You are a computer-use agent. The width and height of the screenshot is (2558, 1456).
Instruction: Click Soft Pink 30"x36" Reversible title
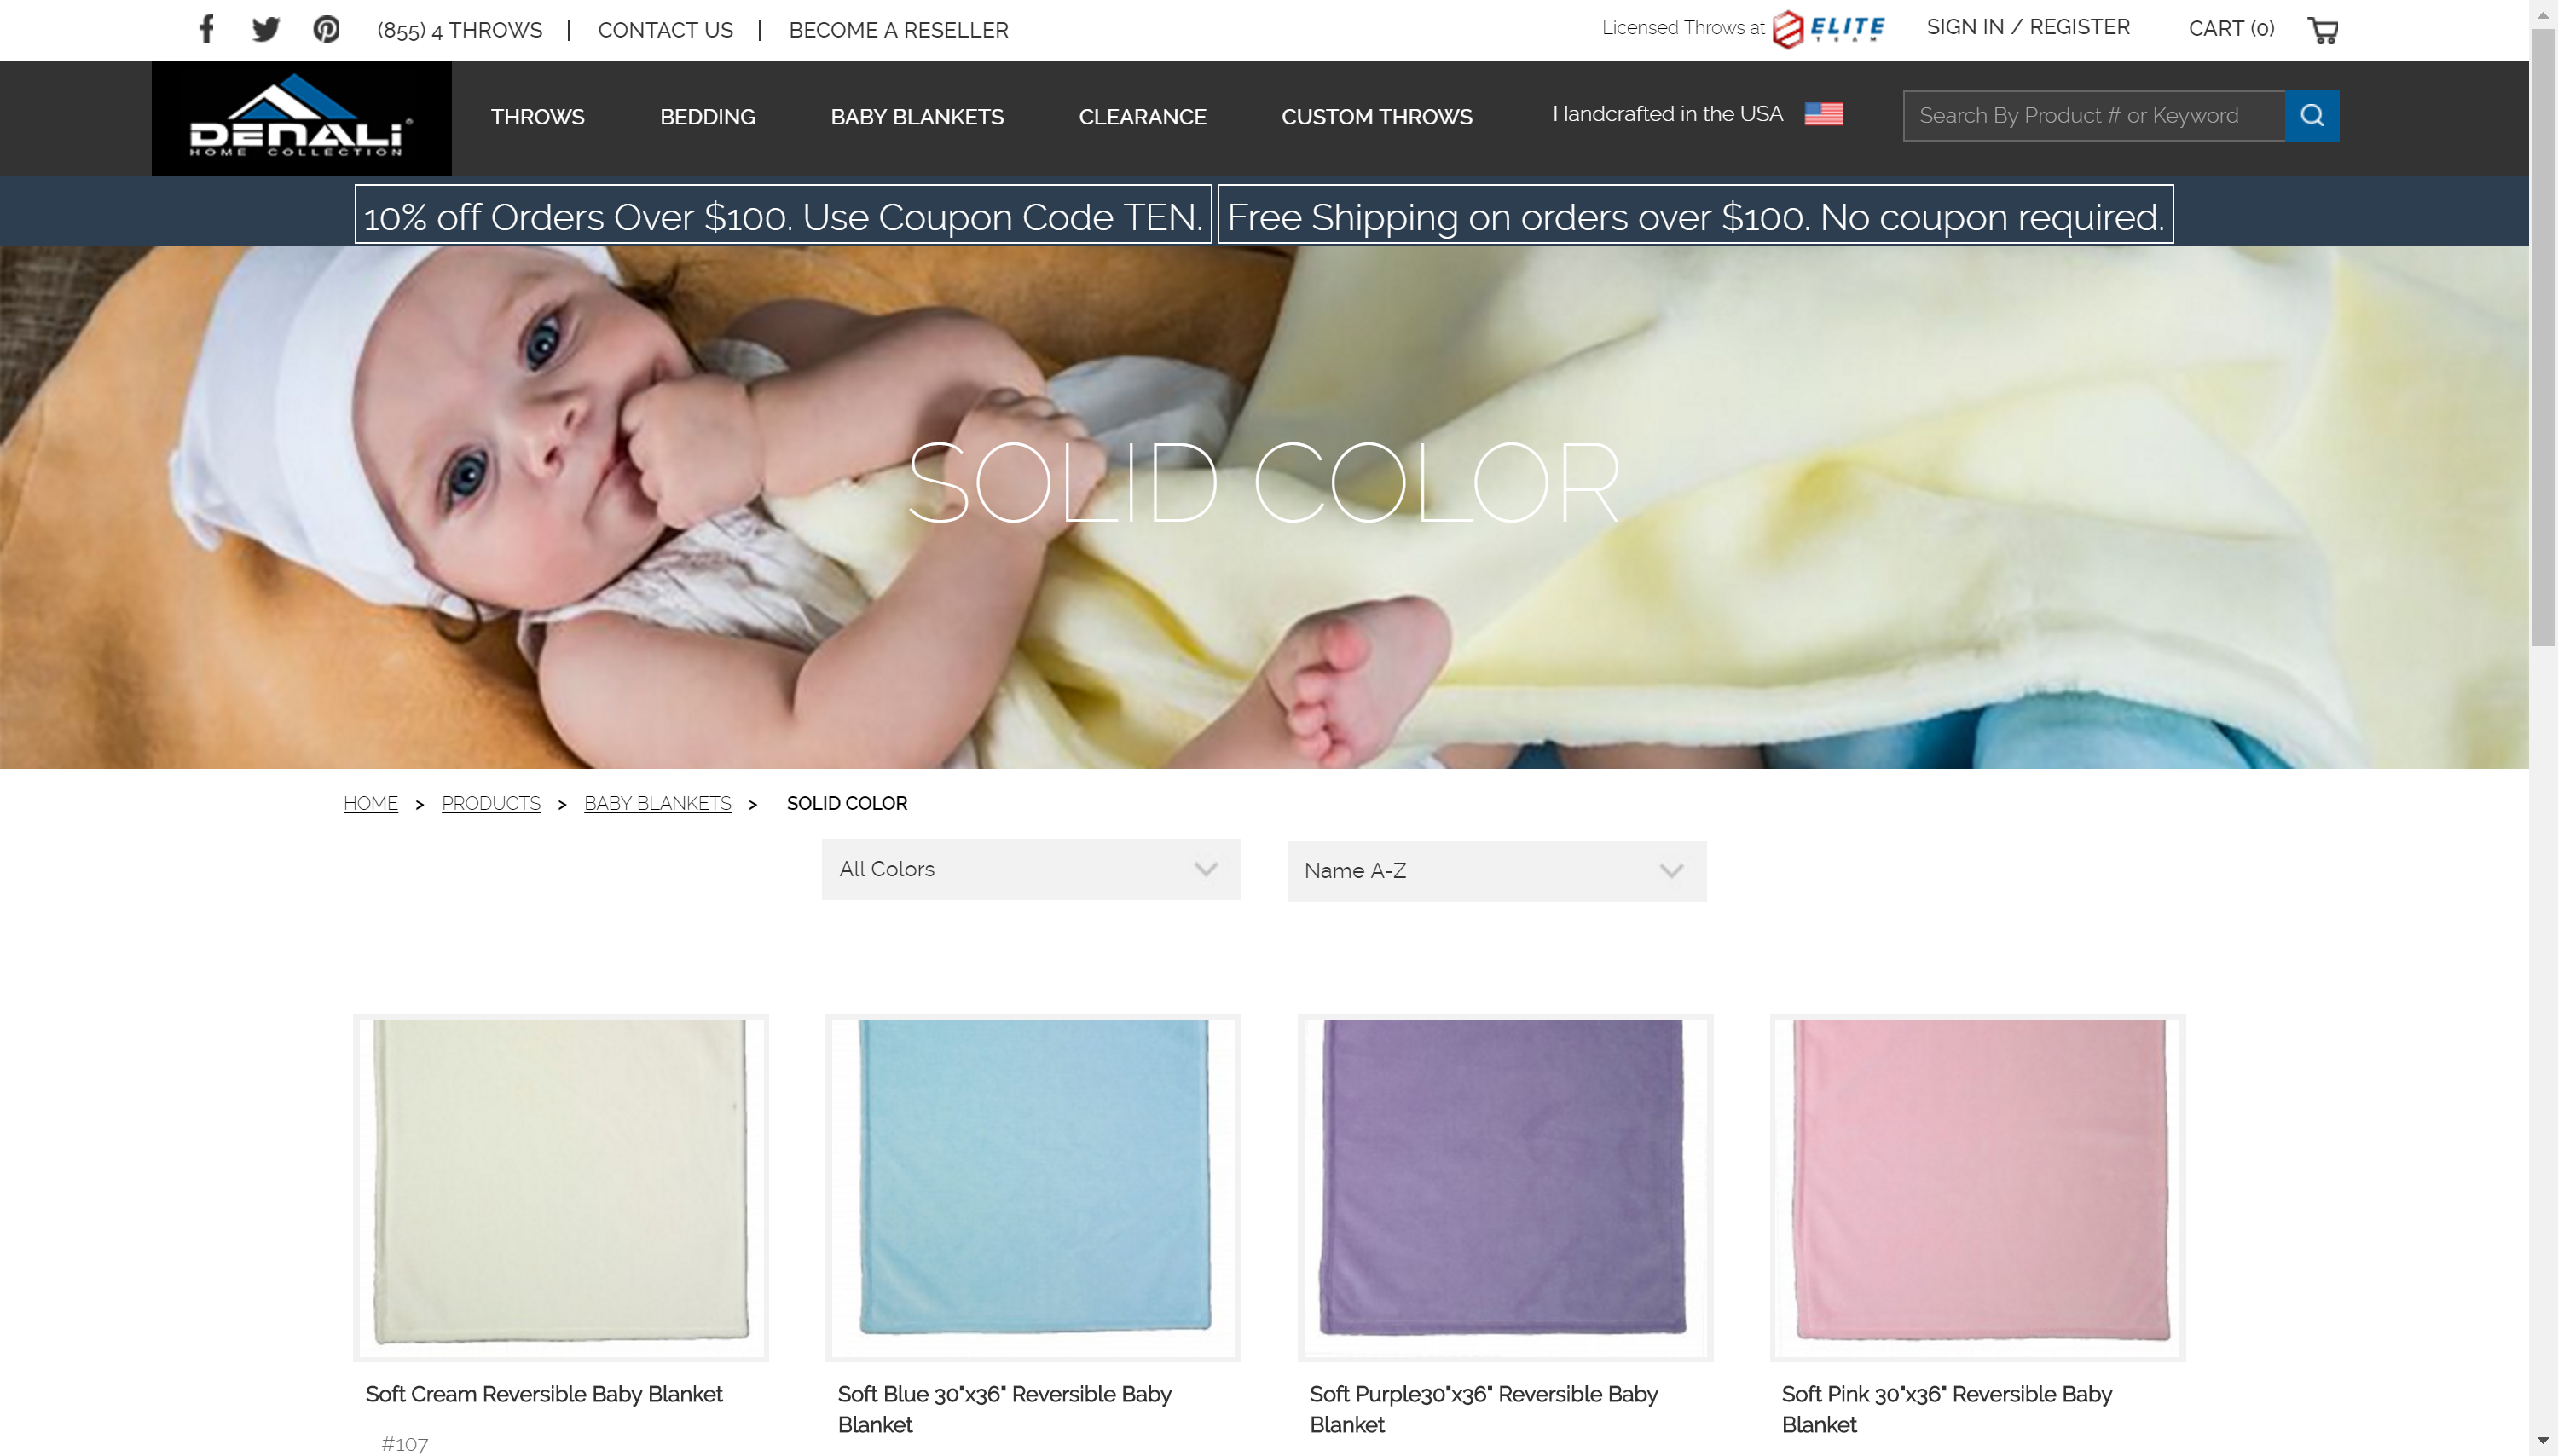click(1946, 1409)
